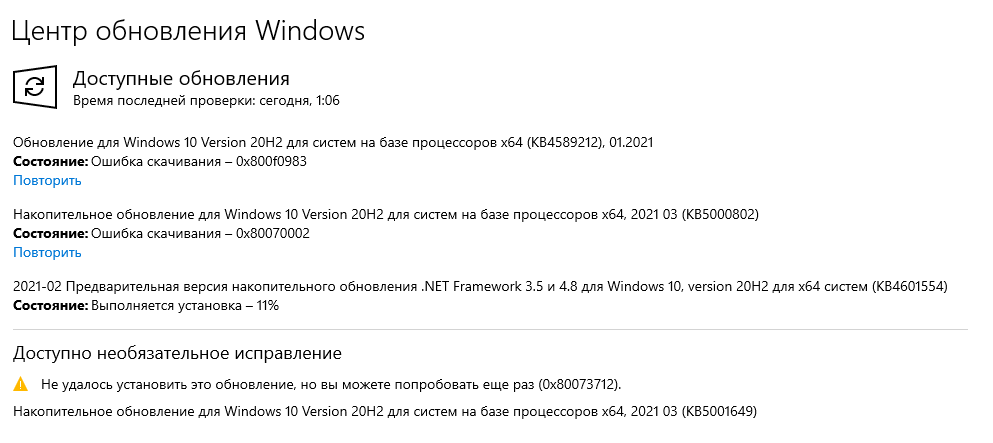Click the "Центр обновления Windows" page title

coord(187,31)
